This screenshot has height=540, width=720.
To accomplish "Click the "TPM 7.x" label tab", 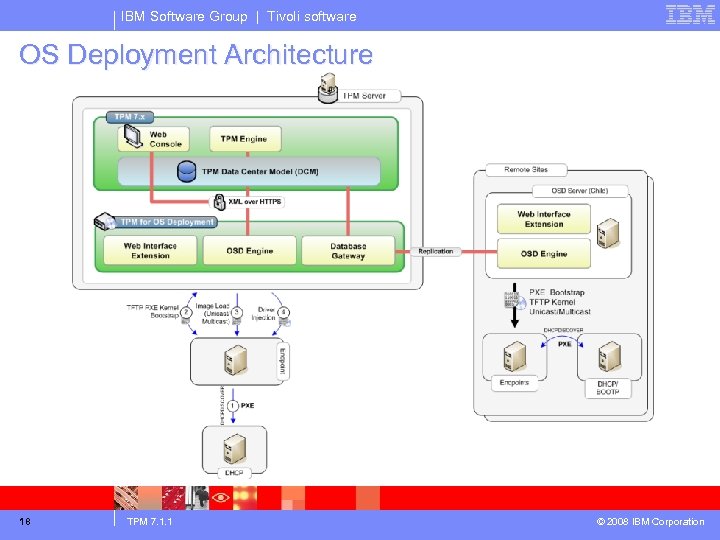I will point(130,117).
